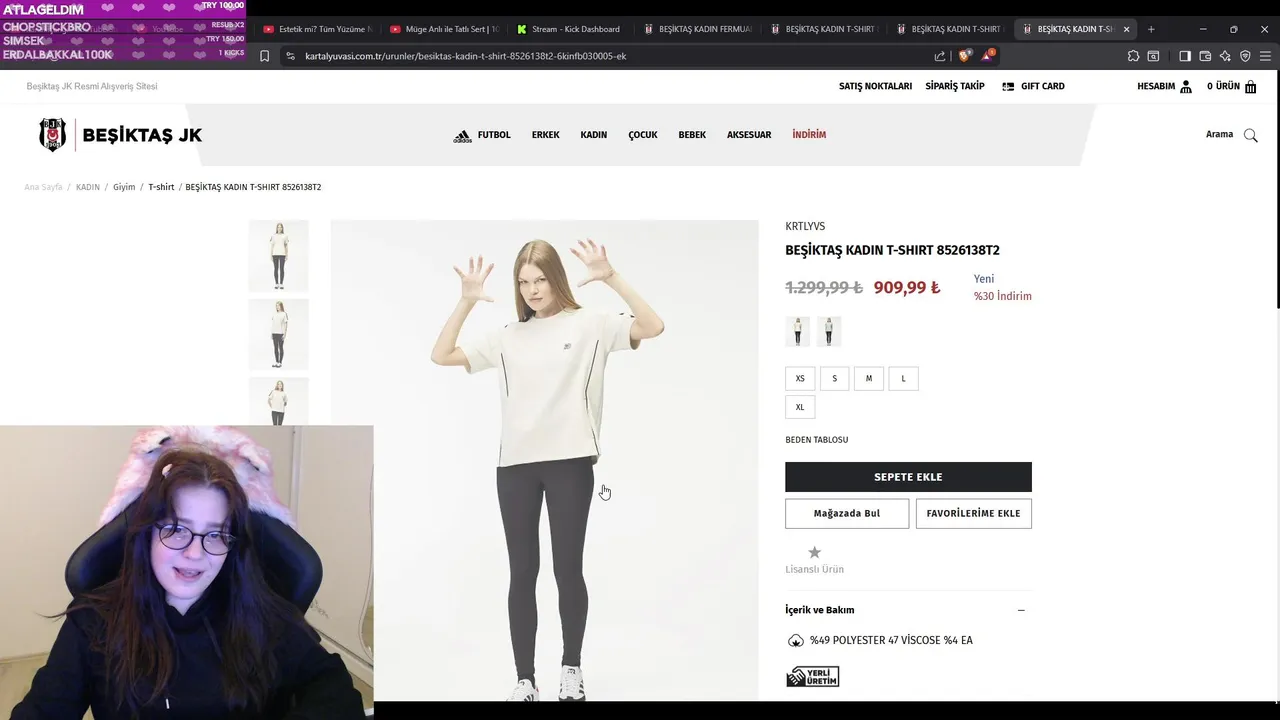Select the second color variant swatch
Screen dimensions: 1280x720
[829, 331]
